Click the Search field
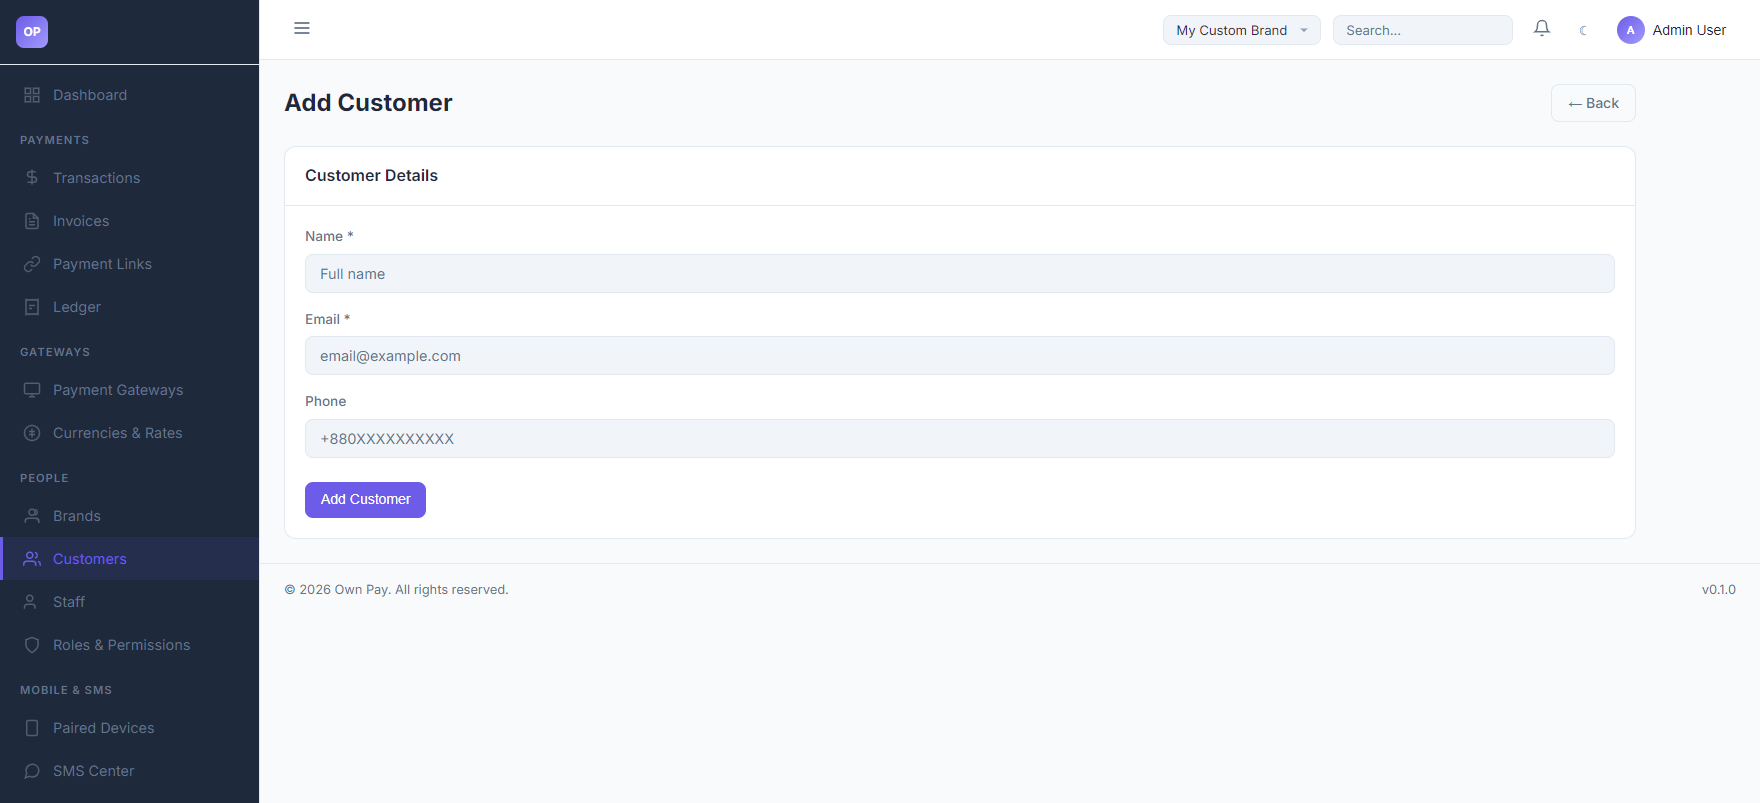1760x803 pixels. click(1422, 30)
